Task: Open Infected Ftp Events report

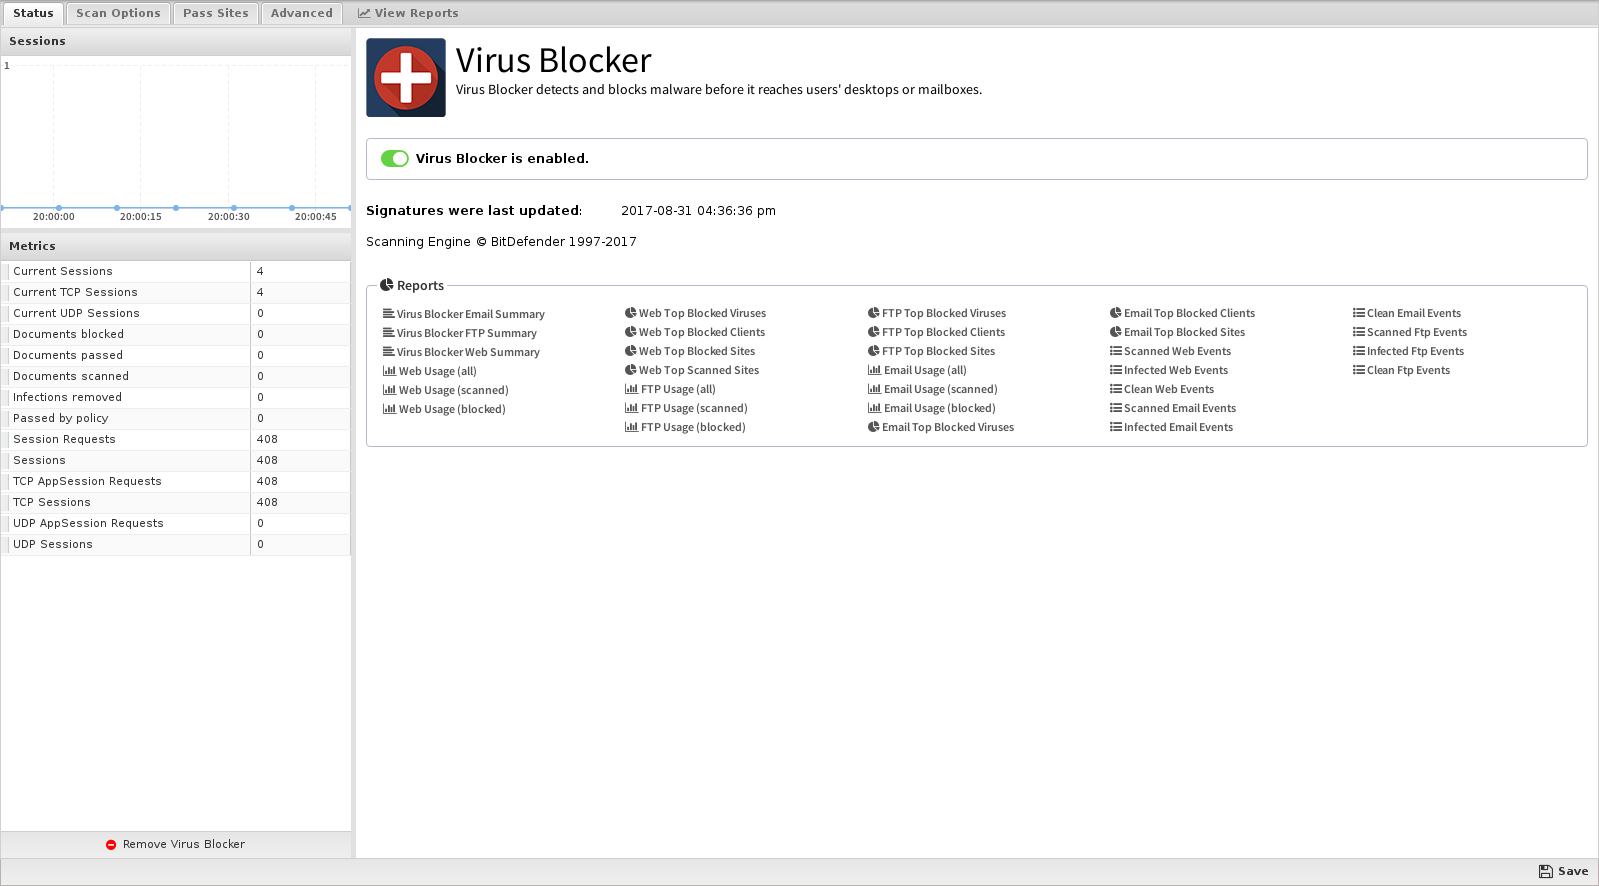Action: tap(1409, 351)
